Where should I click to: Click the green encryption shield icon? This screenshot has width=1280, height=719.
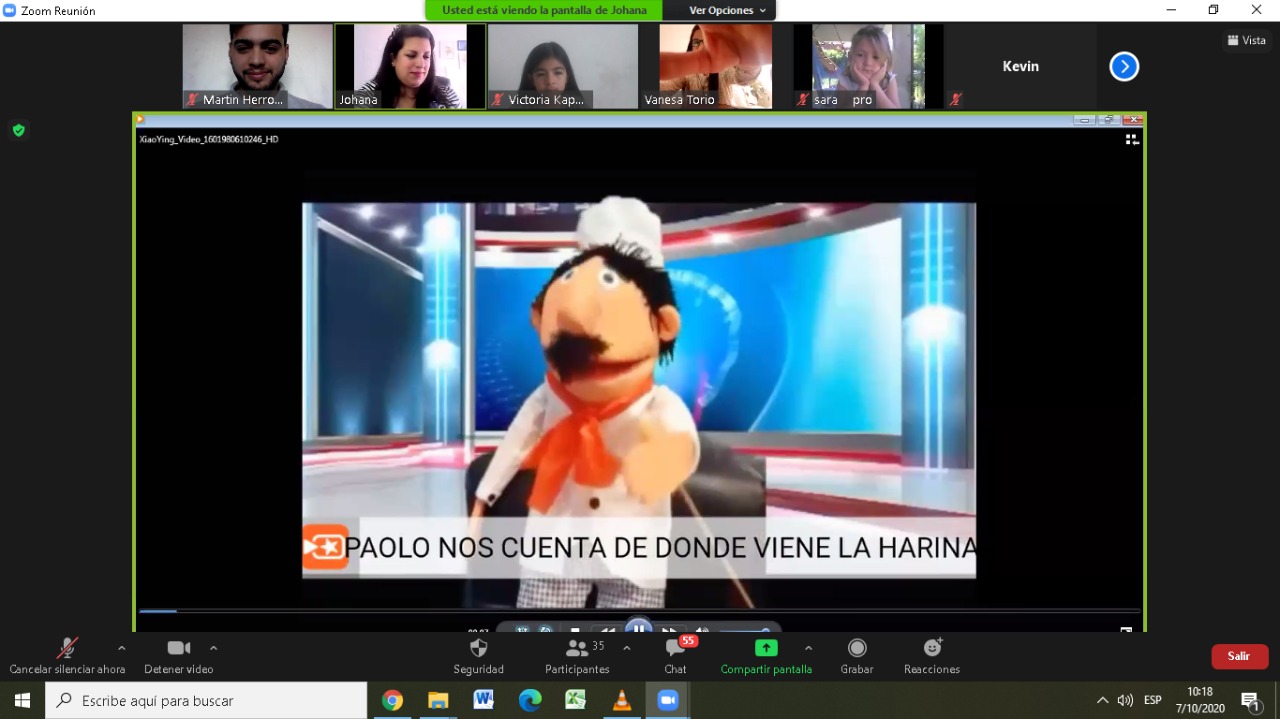[x=18, y=130]
